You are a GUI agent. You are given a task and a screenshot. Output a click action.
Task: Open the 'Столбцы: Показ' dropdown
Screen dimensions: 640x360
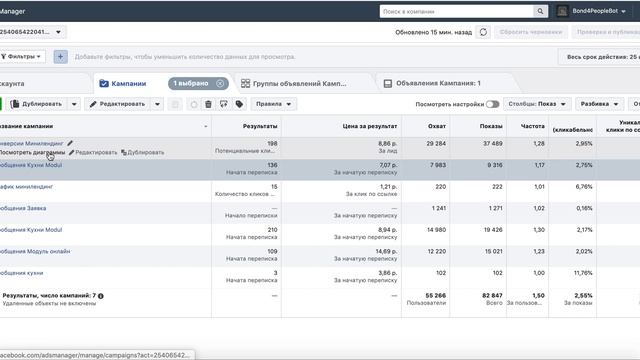coord(537,104)
